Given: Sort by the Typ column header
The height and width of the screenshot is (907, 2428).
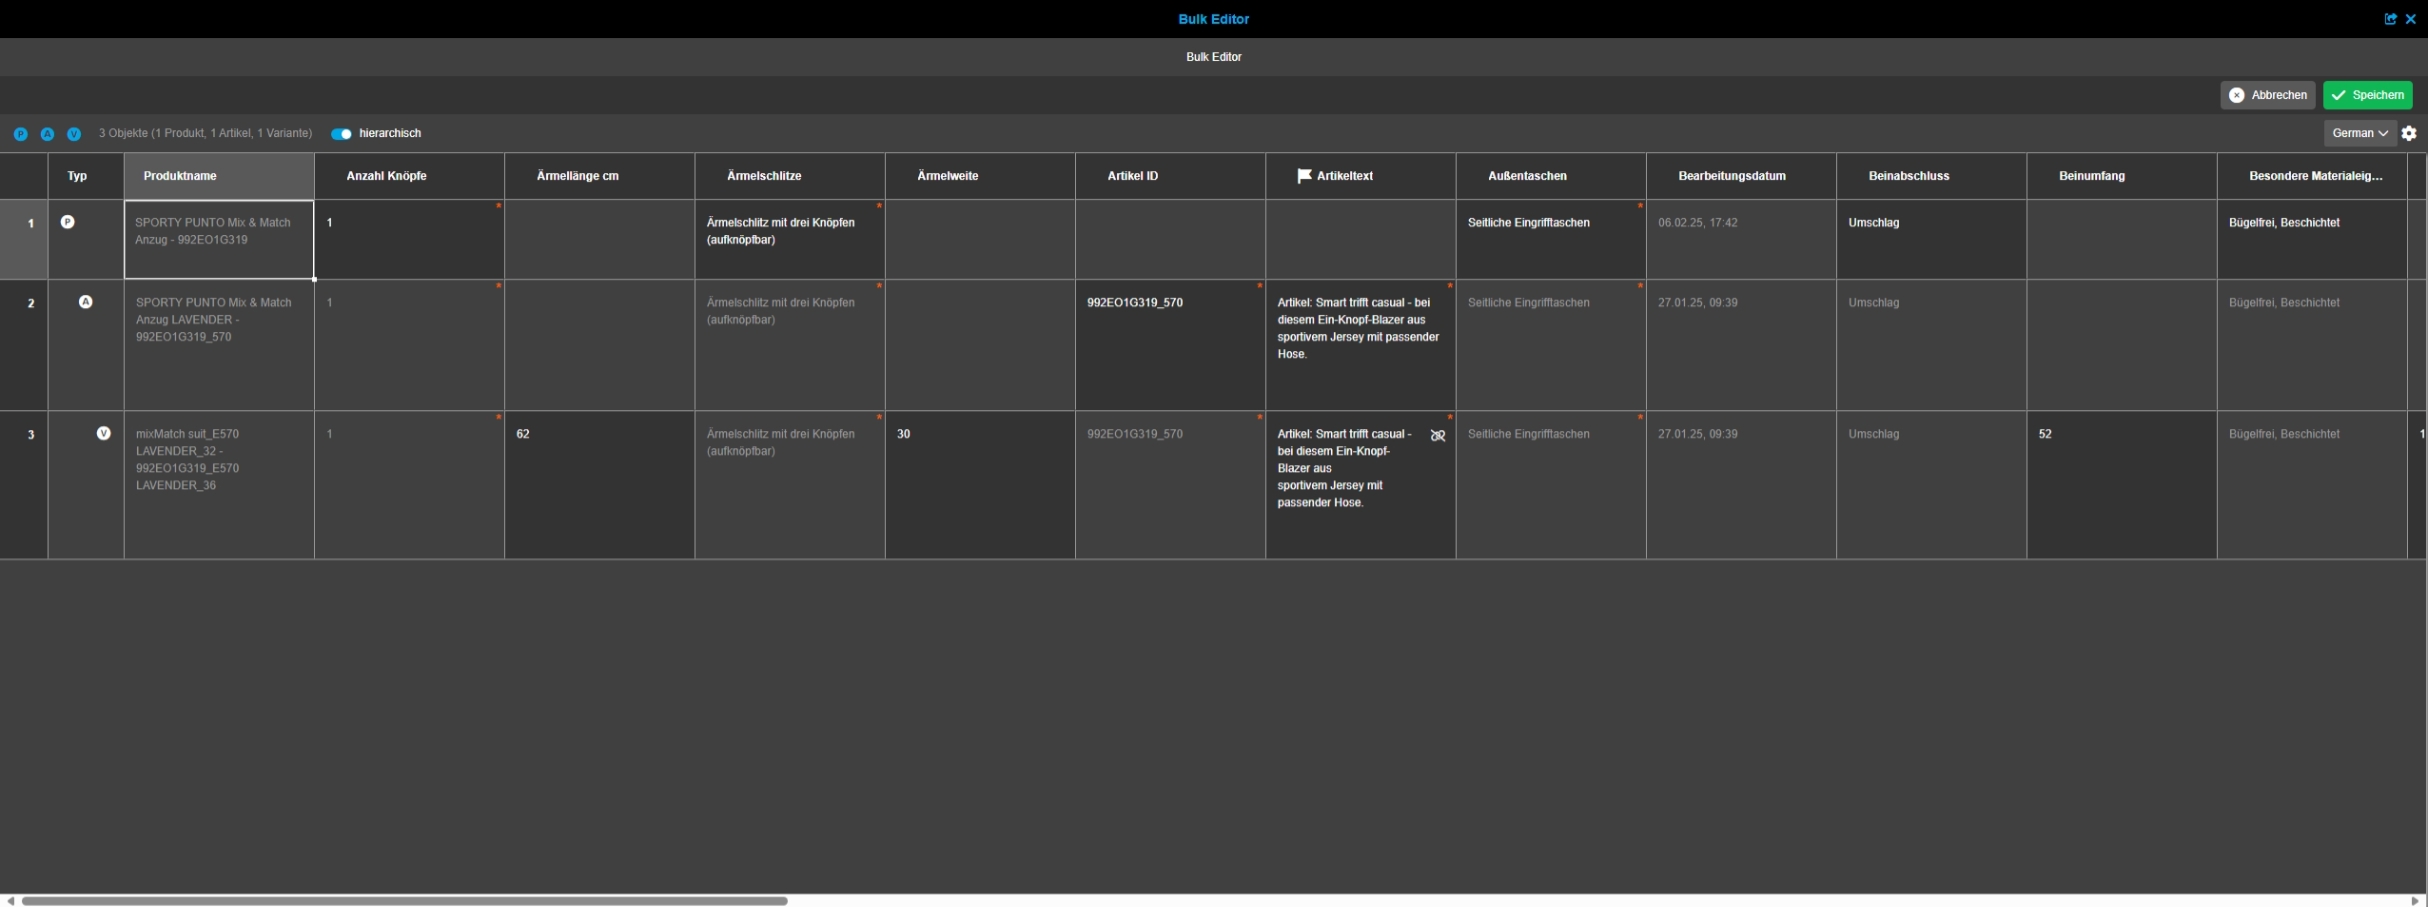Looking at the screenshot, I should (86, 176).
